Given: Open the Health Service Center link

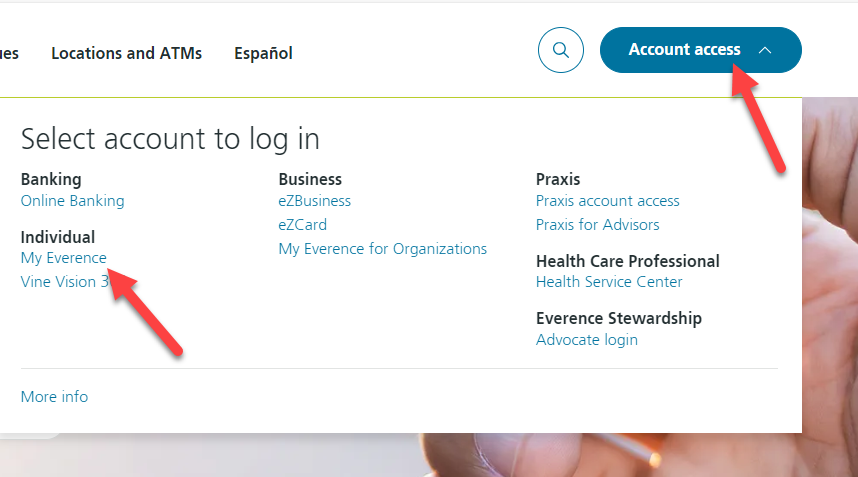Looking at the screenshot, I should click(x=609, y=282).
